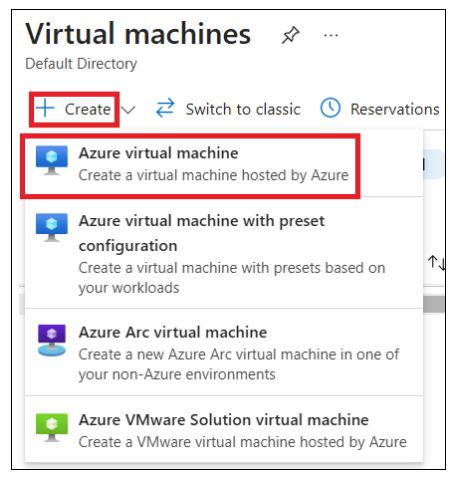Click the plus icon beside Create
Viewport: 456px width, 480px height.
tap(45, 108)
